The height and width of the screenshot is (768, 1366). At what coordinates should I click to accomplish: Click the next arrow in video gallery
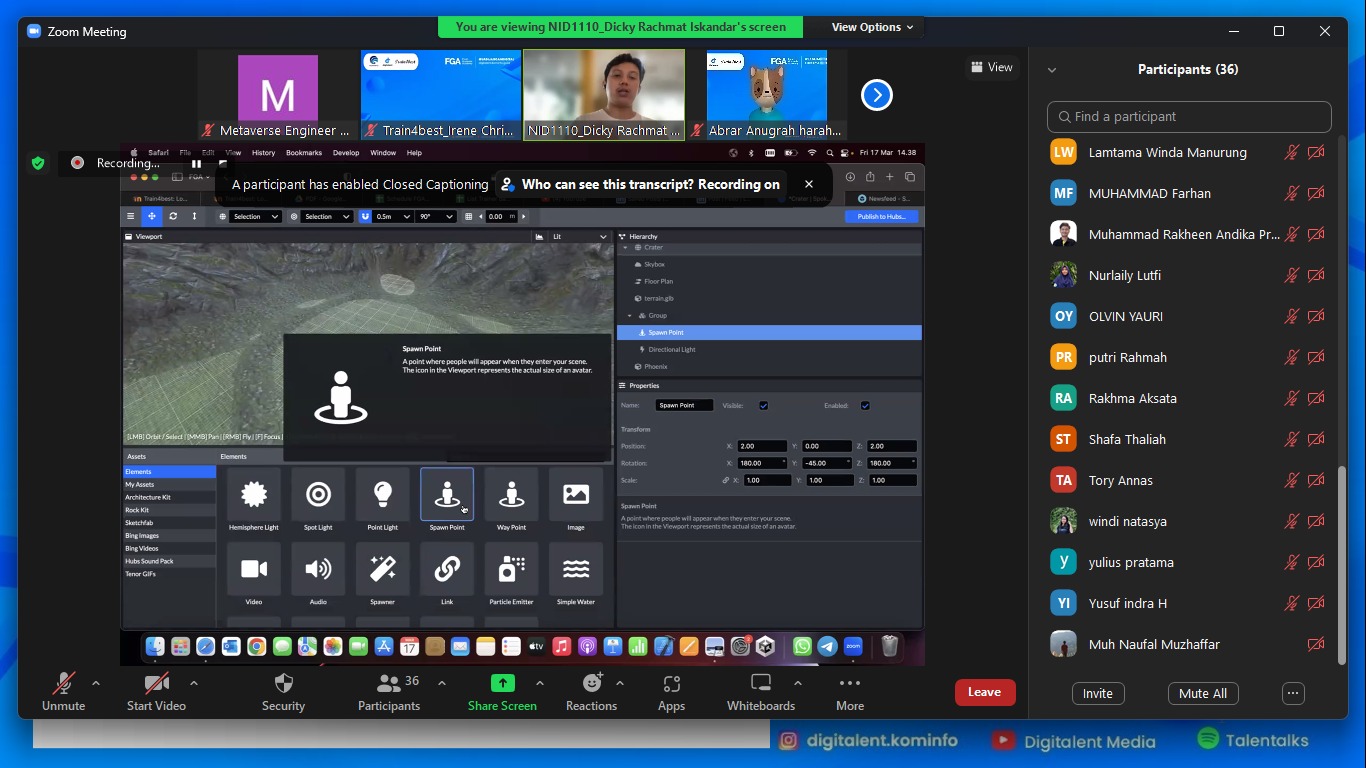point(876,95)
